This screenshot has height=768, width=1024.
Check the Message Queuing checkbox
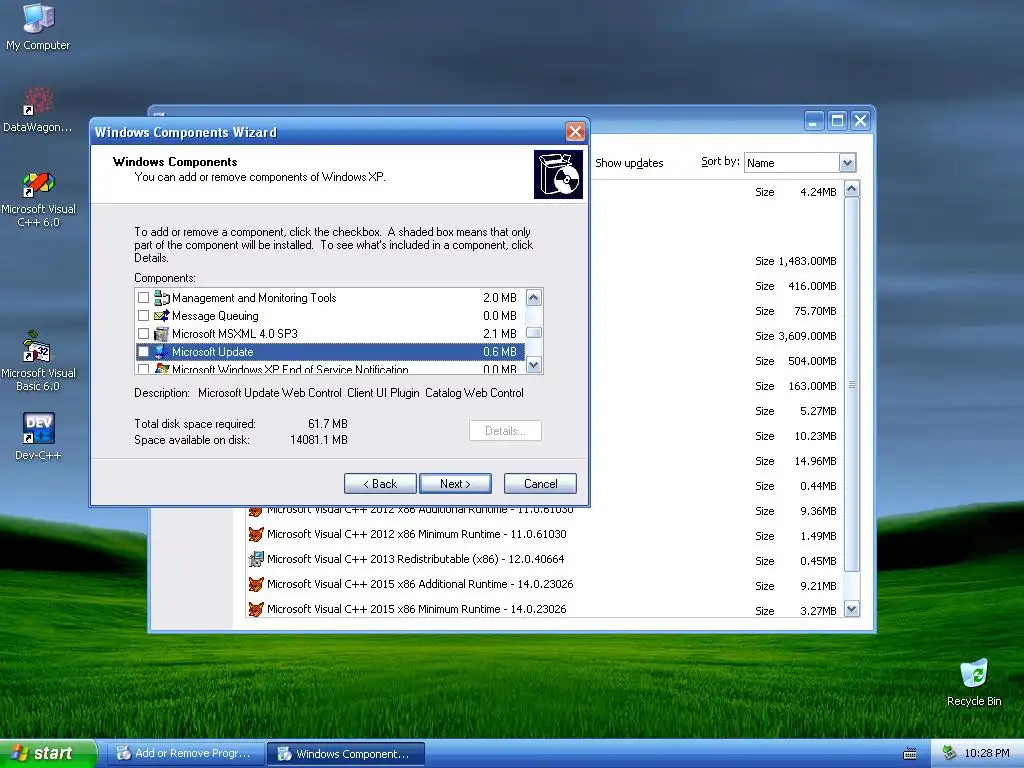(144, 316)
